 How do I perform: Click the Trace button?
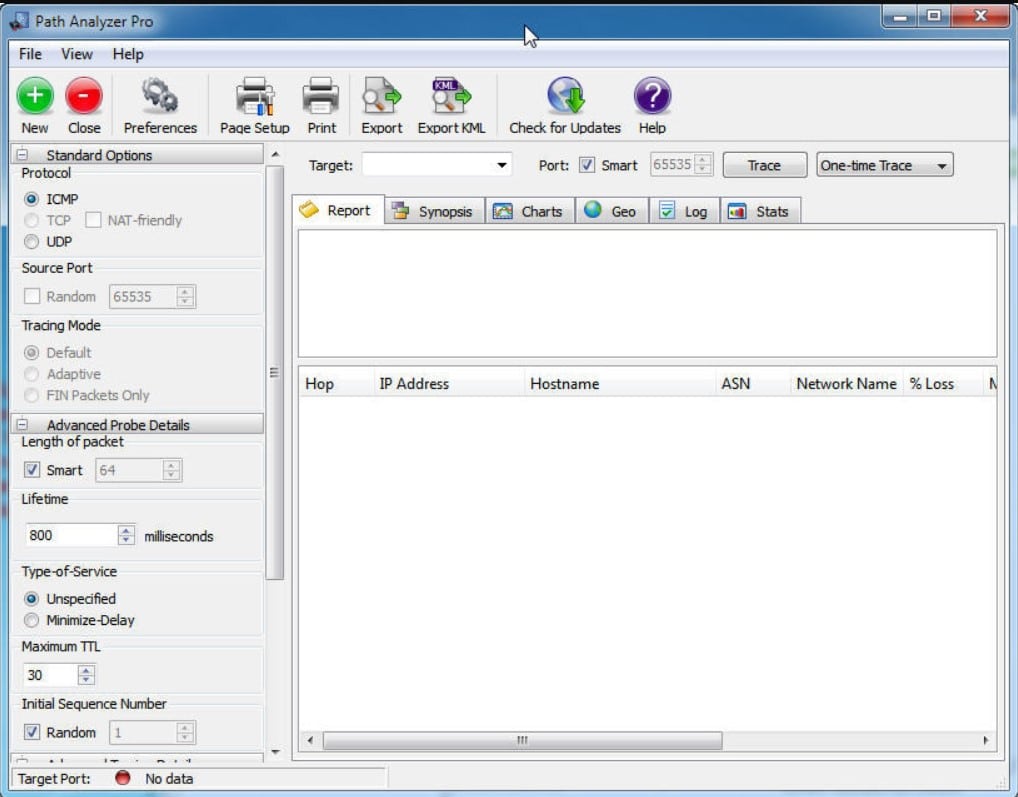pyautogui.click(x=764, y=165)
